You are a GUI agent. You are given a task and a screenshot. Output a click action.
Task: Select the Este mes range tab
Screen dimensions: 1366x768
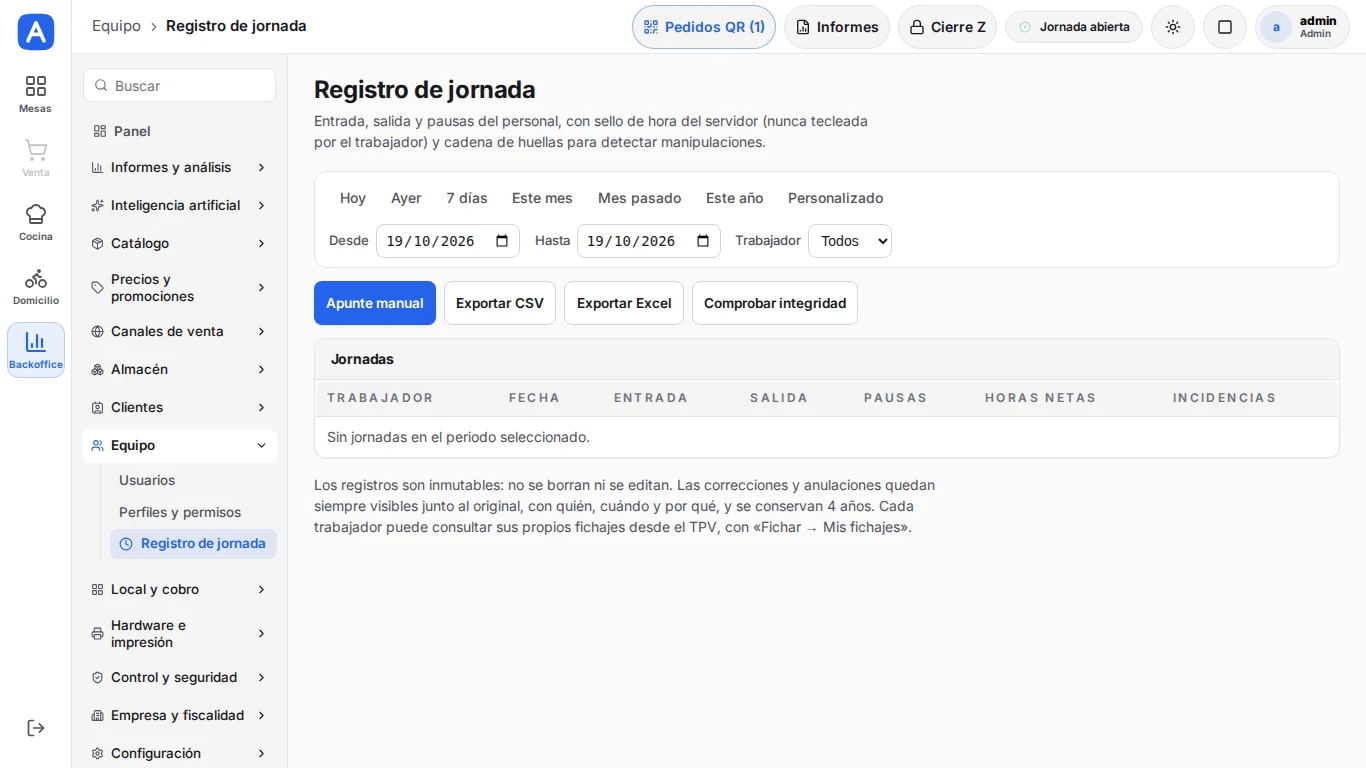(x=542, y=198)
